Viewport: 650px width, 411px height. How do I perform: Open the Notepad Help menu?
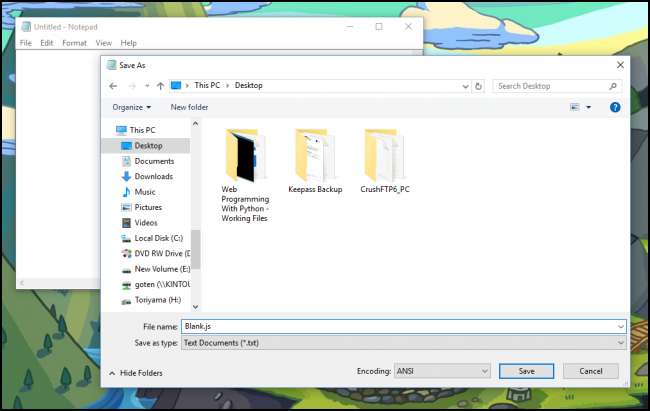tap(129, 43)
